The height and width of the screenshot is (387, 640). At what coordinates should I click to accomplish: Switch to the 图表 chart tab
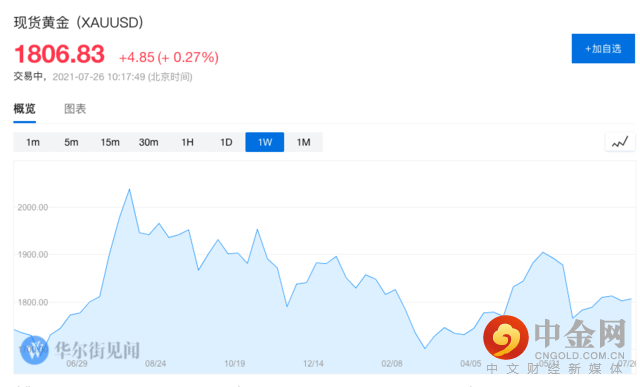point(75,109)
